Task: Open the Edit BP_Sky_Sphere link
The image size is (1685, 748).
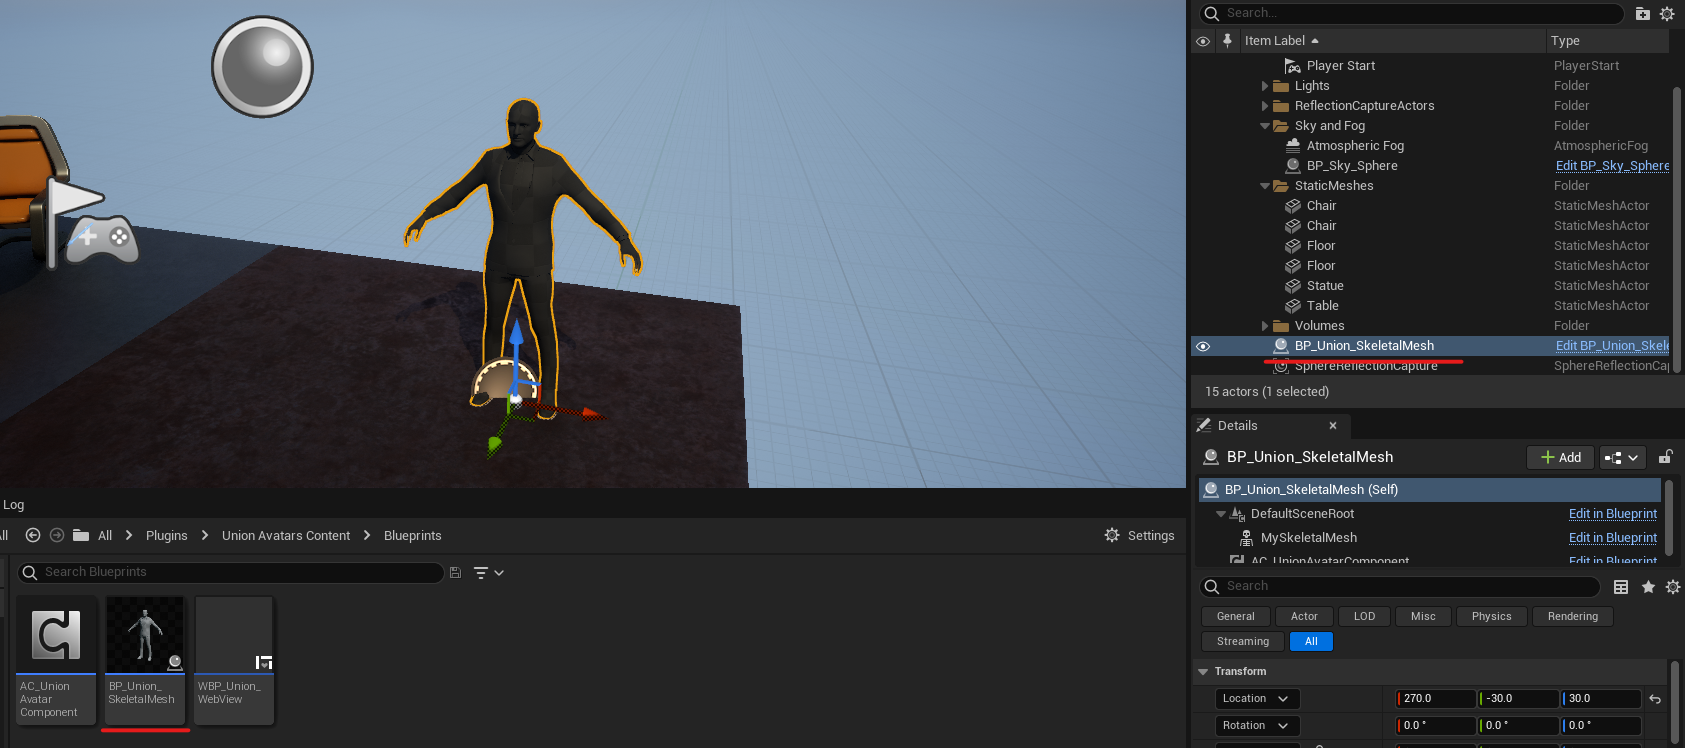Action: tap(1612, 166)
